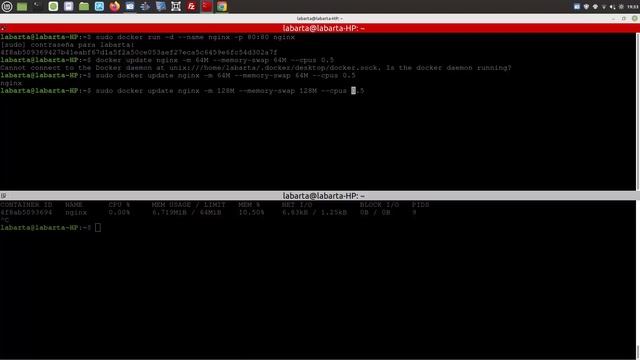Viewport: 640px width, 360px height.
Task: Open the top terminal pane's group menu icon
Action: 3,28
